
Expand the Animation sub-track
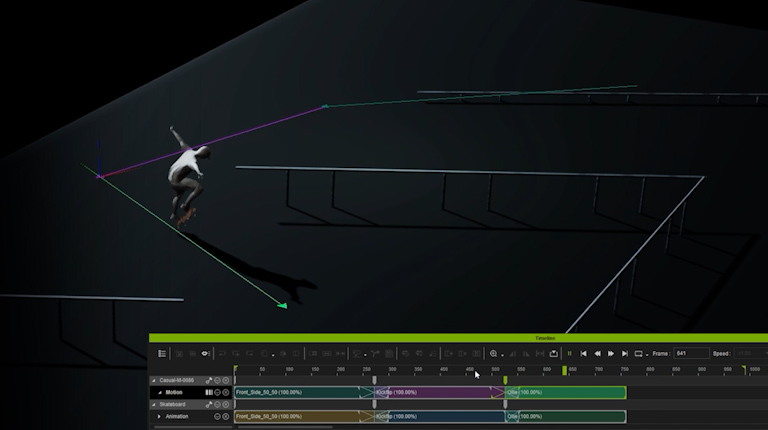[159, 416]
